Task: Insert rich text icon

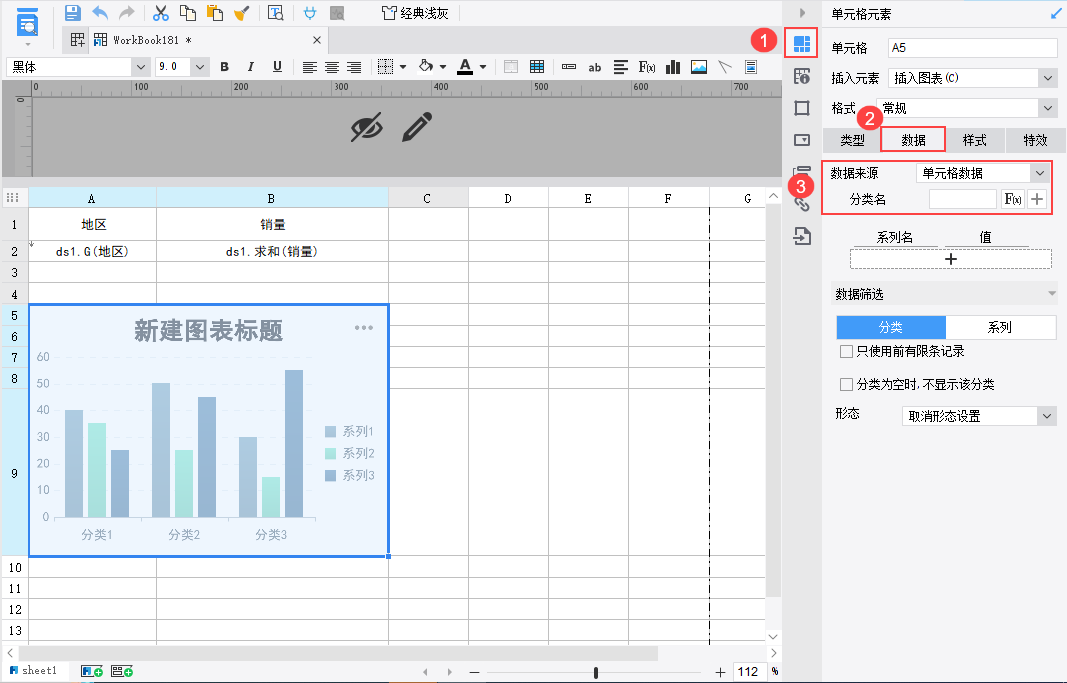Action: (621, 67)
